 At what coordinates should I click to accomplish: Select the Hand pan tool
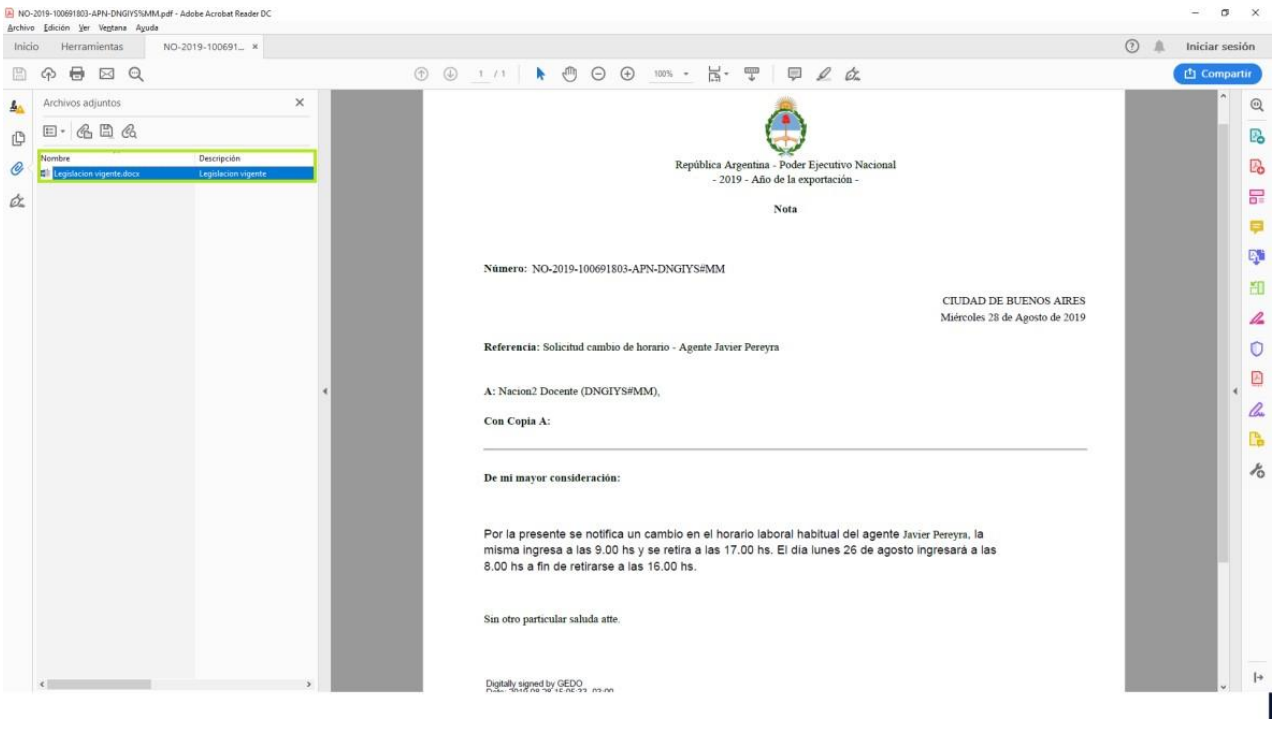click(570, 74)
